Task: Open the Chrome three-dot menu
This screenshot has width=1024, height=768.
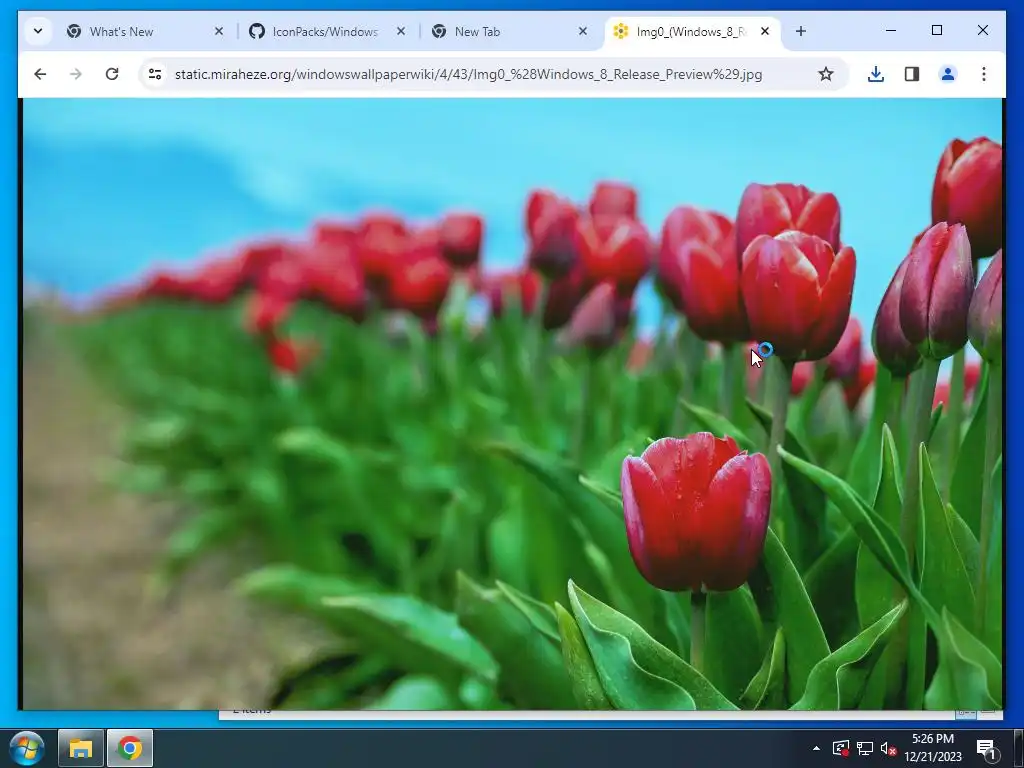Action: tap(984, 74)
